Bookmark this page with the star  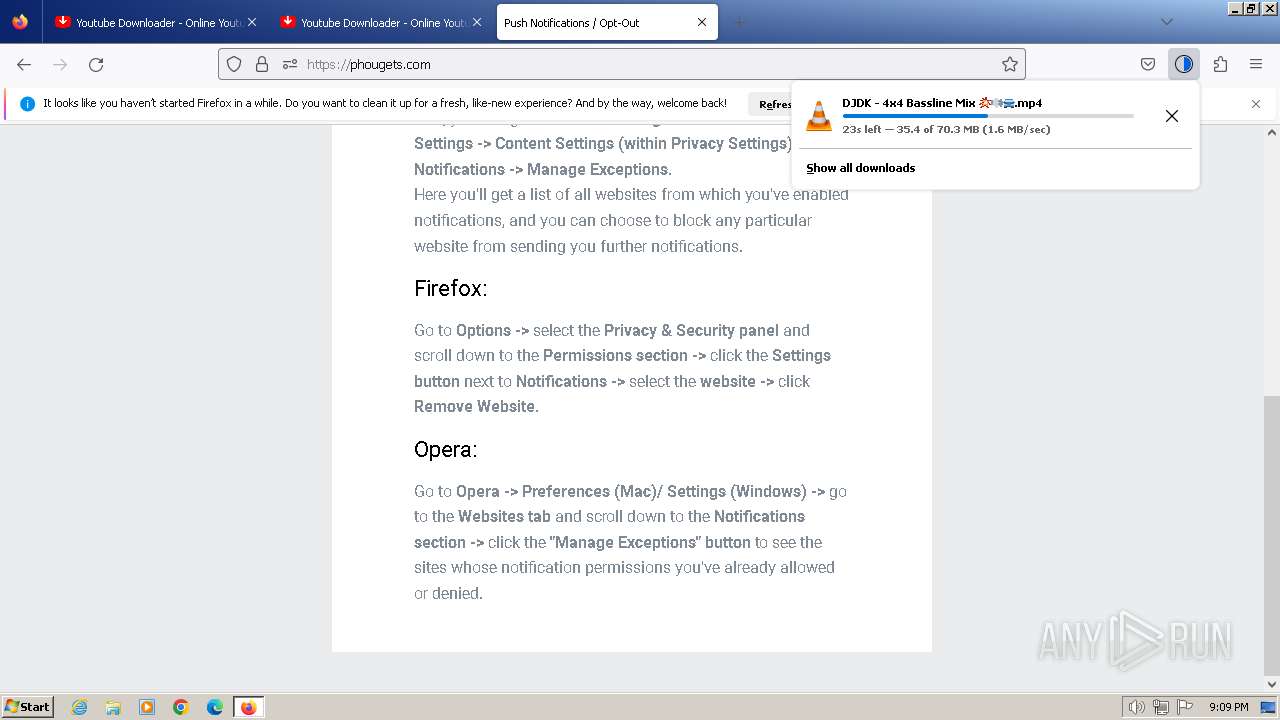click(x=1010, y=64)
